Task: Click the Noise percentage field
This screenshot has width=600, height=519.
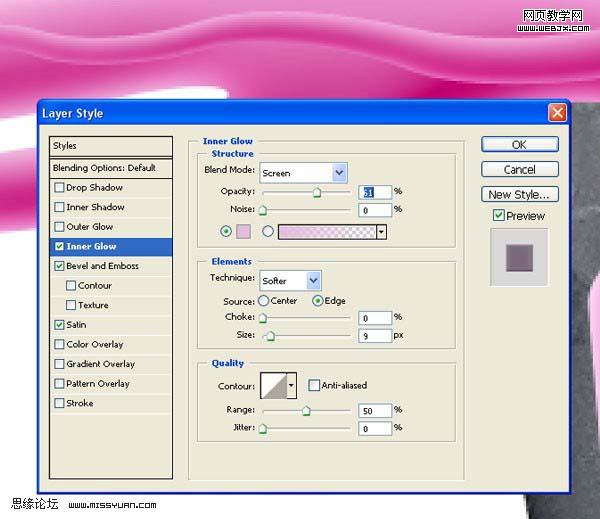Action: (375, 210)
